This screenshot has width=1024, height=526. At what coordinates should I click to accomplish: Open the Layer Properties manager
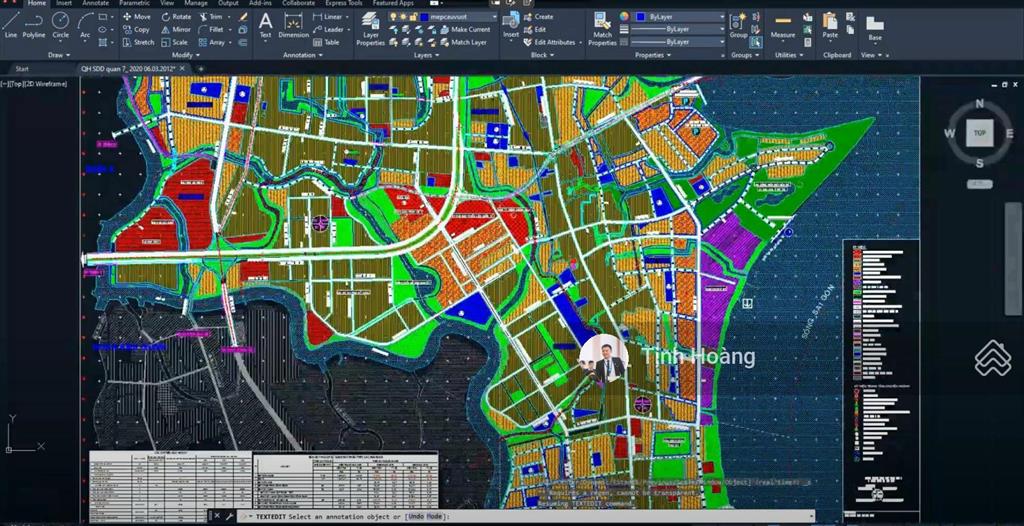click(x=370, y=29)
